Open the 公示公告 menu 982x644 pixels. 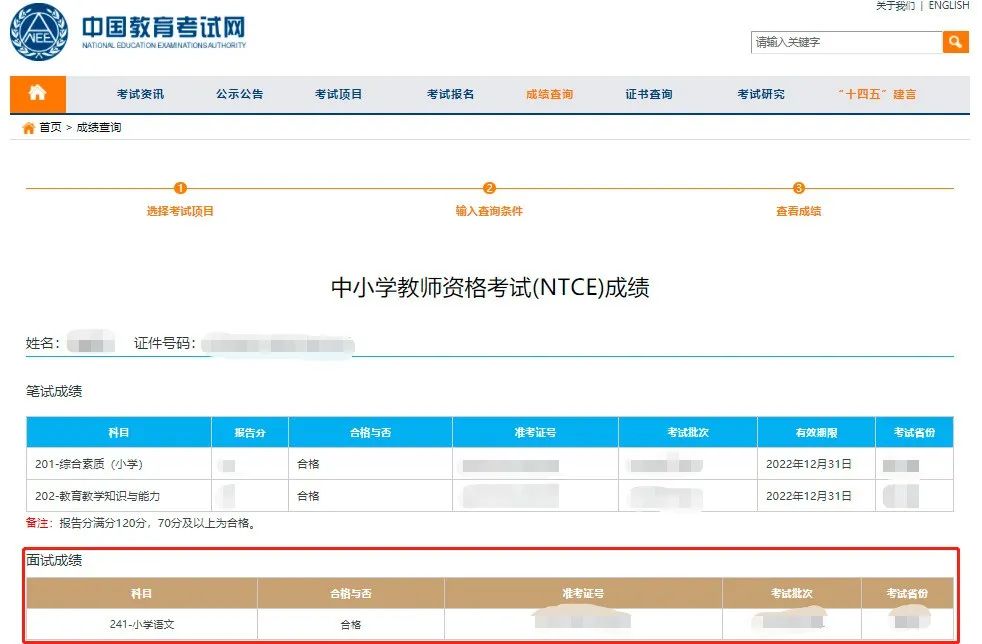[x=239, y=95]
